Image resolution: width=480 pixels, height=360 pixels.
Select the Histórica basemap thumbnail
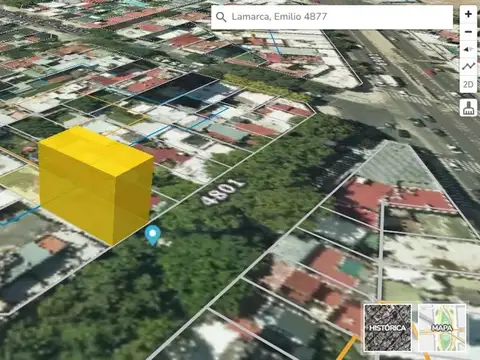click(x=388, y=328)
